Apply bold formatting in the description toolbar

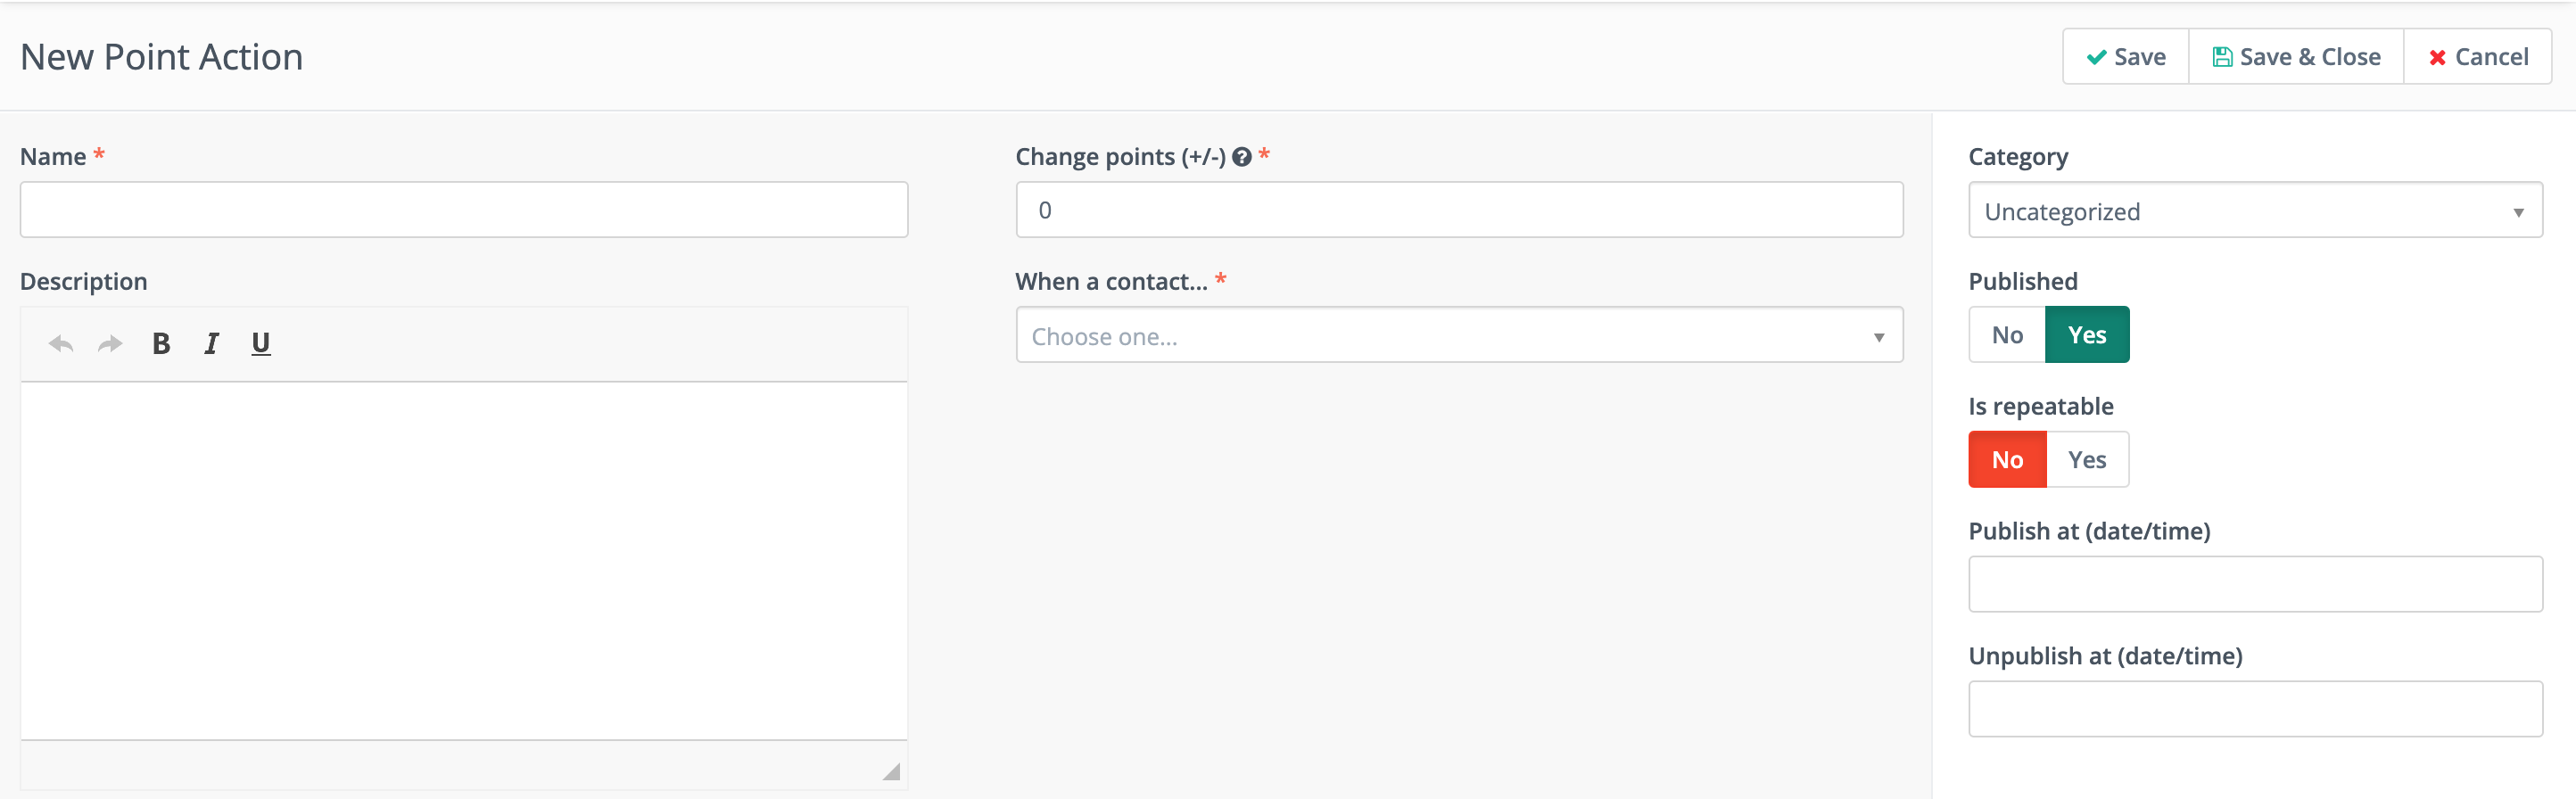click(160, 343)
